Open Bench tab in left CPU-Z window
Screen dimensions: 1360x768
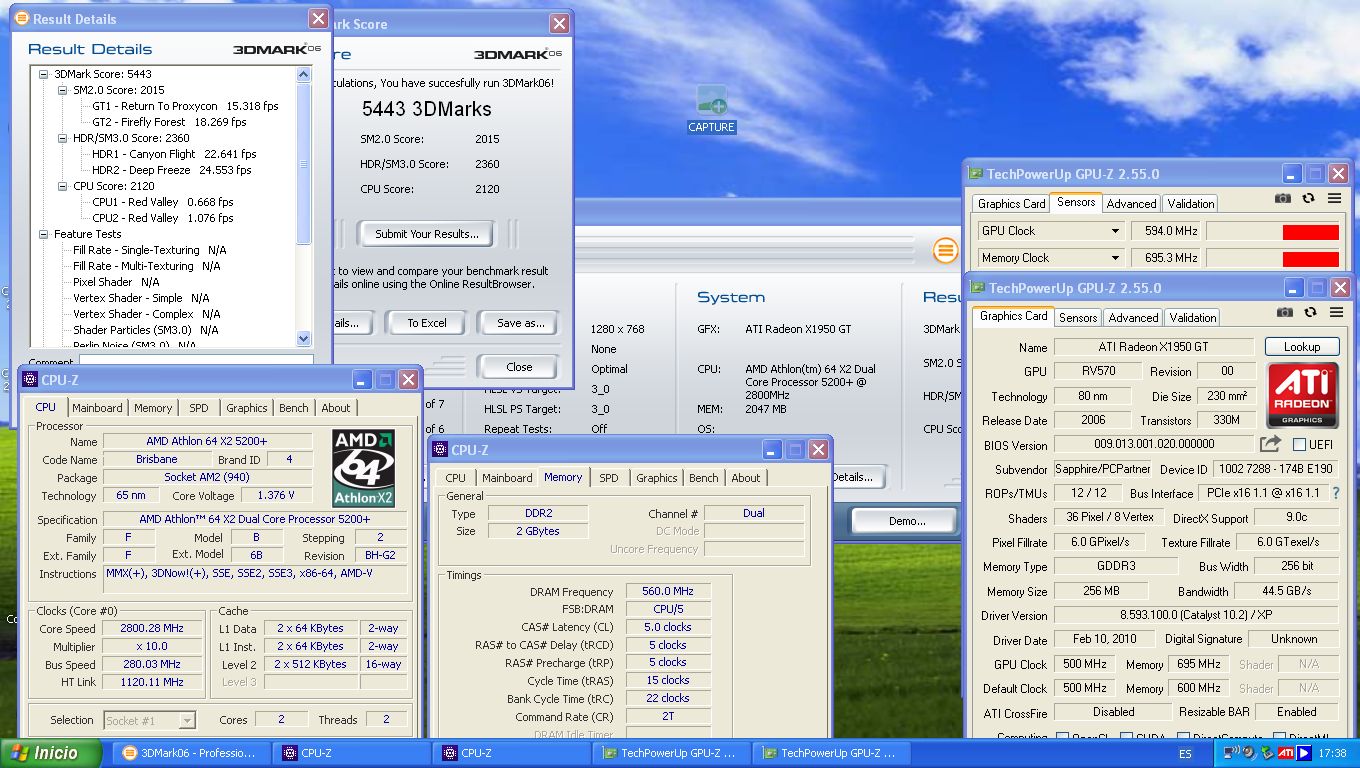click(x=294, y=408)
